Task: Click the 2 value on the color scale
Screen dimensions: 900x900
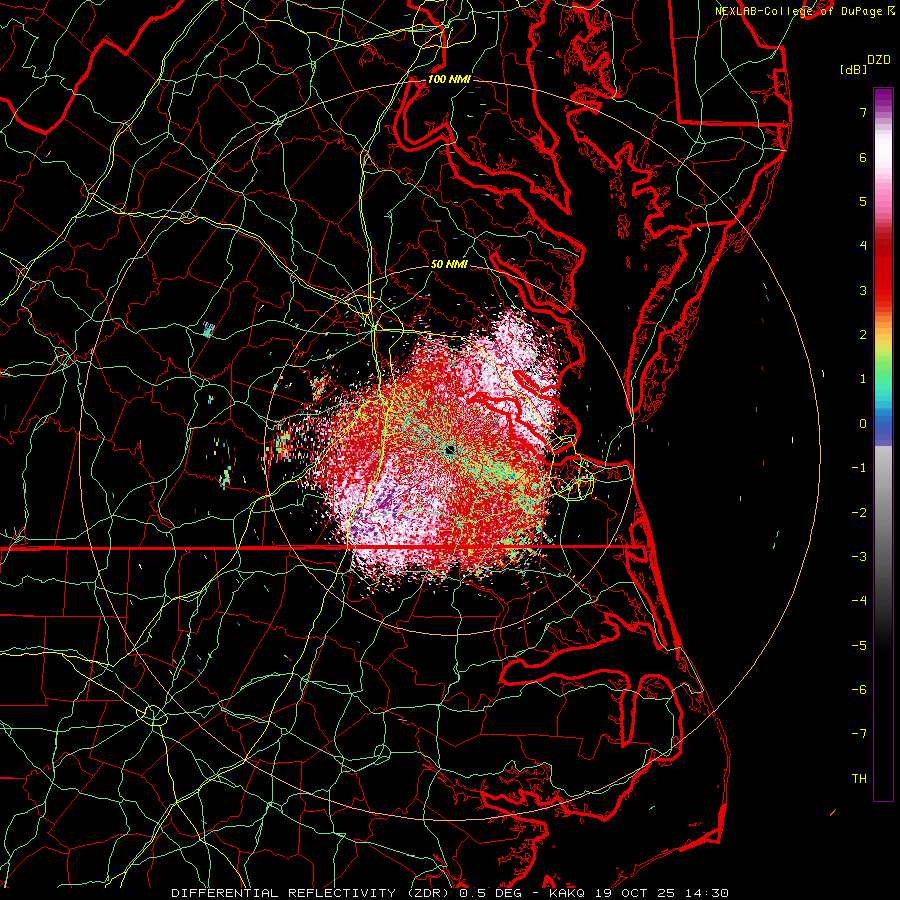Action: tap(863, 335)
